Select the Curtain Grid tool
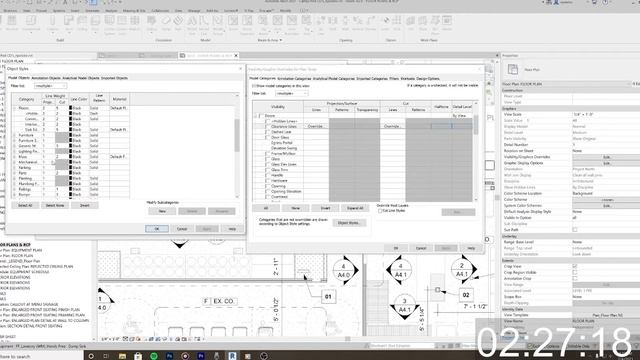The height and width of the screenshot is (360, 640). 122,24
